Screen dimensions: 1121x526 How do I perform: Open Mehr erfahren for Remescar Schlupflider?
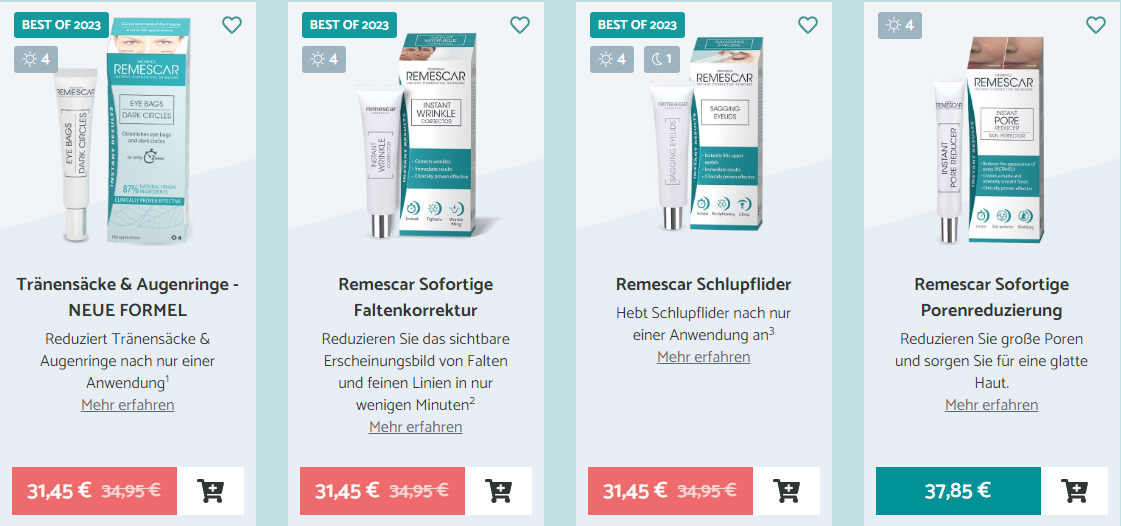(703, 357)
